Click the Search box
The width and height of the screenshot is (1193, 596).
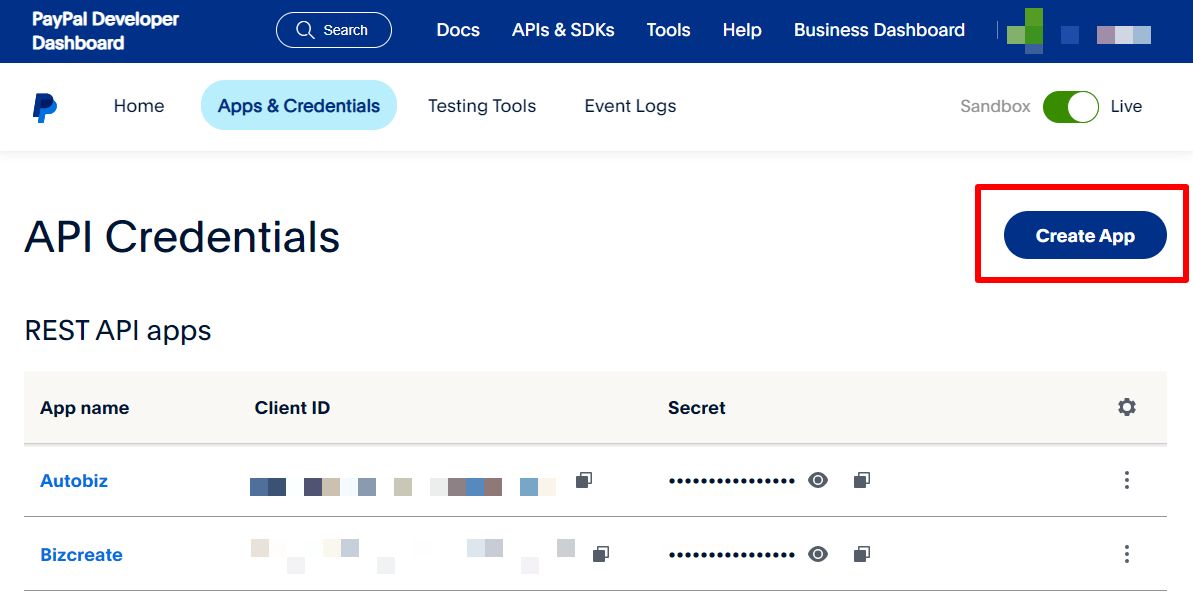pos(334,30)
